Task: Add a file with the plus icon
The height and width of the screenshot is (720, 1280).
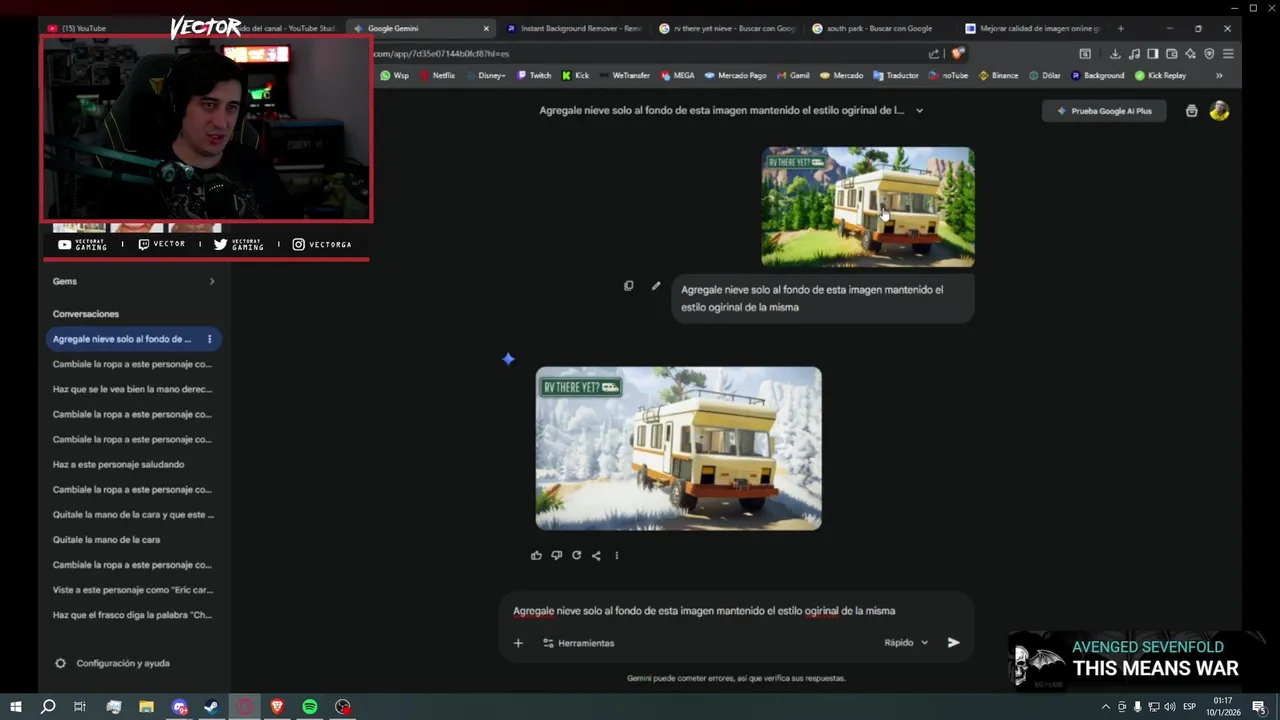Action: (518, 643)
